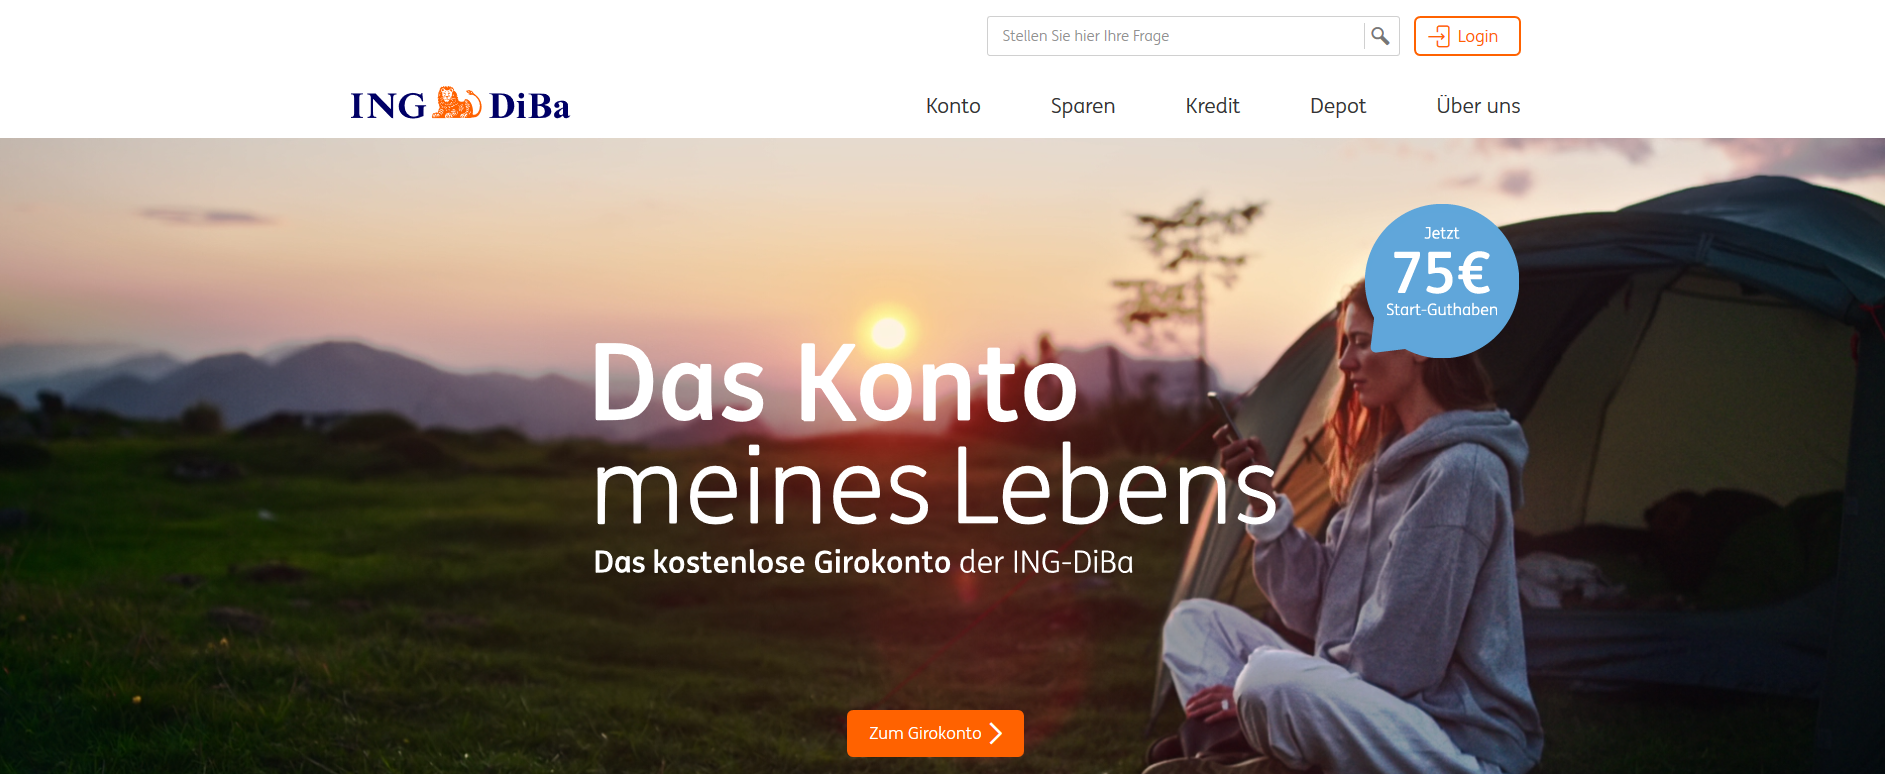Click the ING-DiBa lion logo

(457, 103)
